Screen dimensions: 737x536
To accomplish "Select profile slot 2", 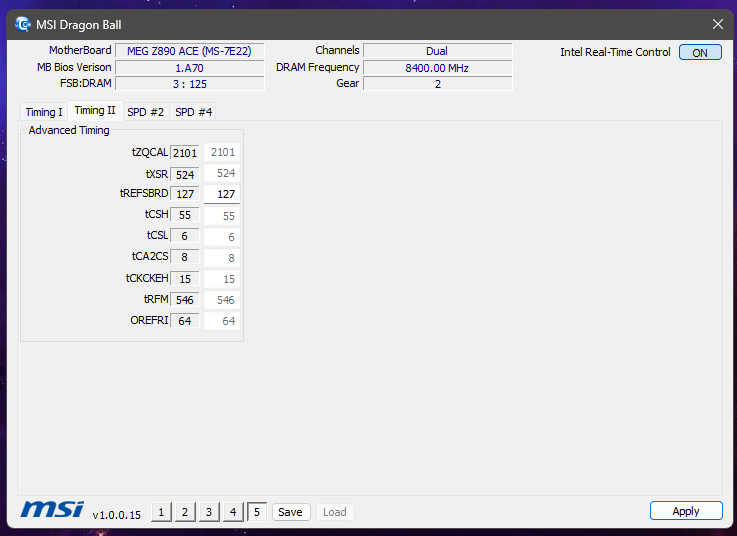I will tap(185, 512).
